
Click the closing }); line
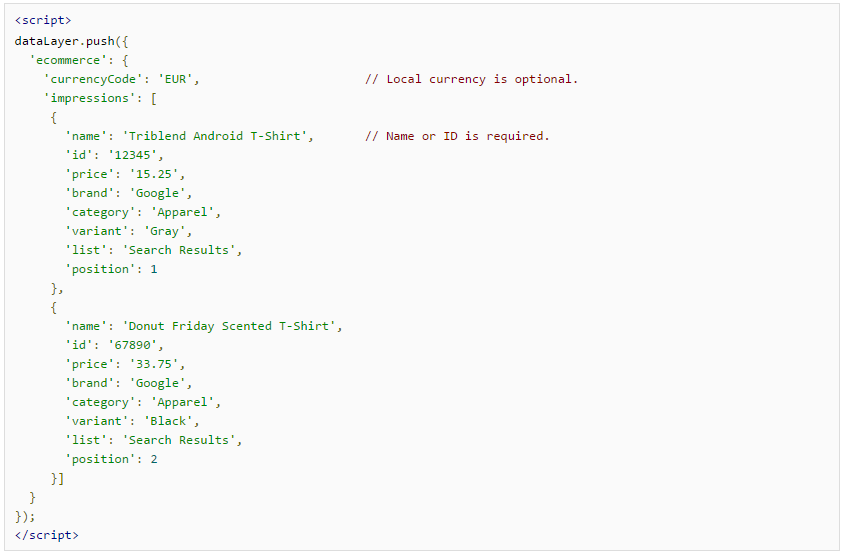coord(25,516)
